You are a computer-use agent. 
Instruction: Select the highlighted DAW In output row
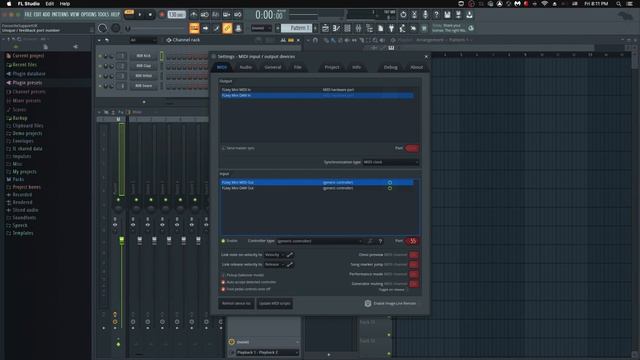pyautogui.click(x=317, y=95)
